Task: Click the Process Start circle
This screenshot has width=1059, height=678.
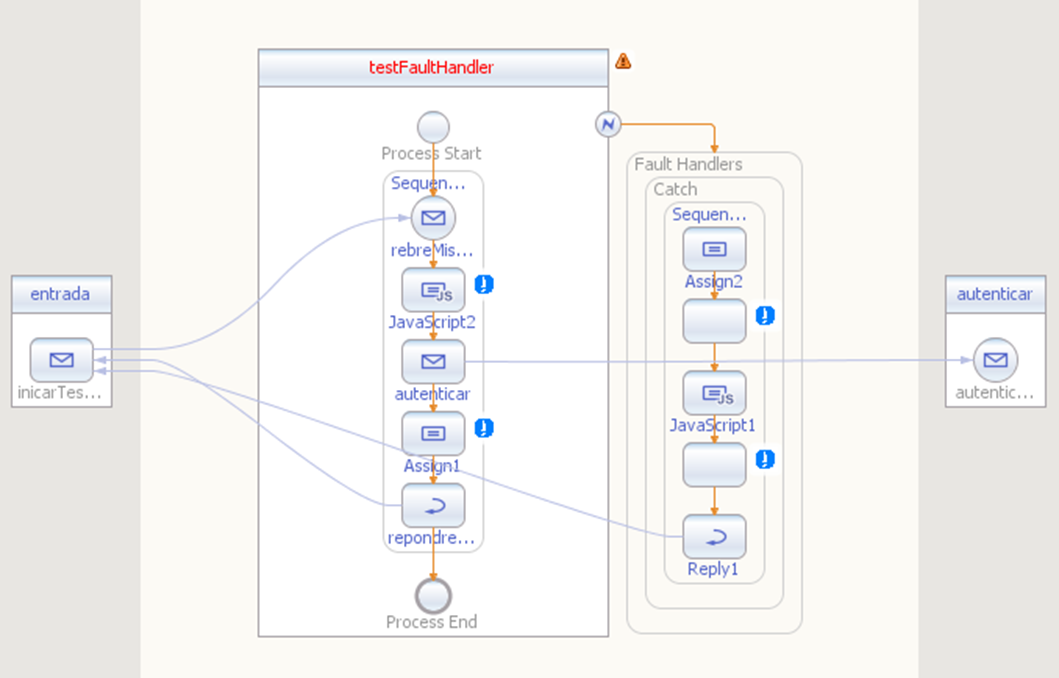Action: click(x=433, y=128)
